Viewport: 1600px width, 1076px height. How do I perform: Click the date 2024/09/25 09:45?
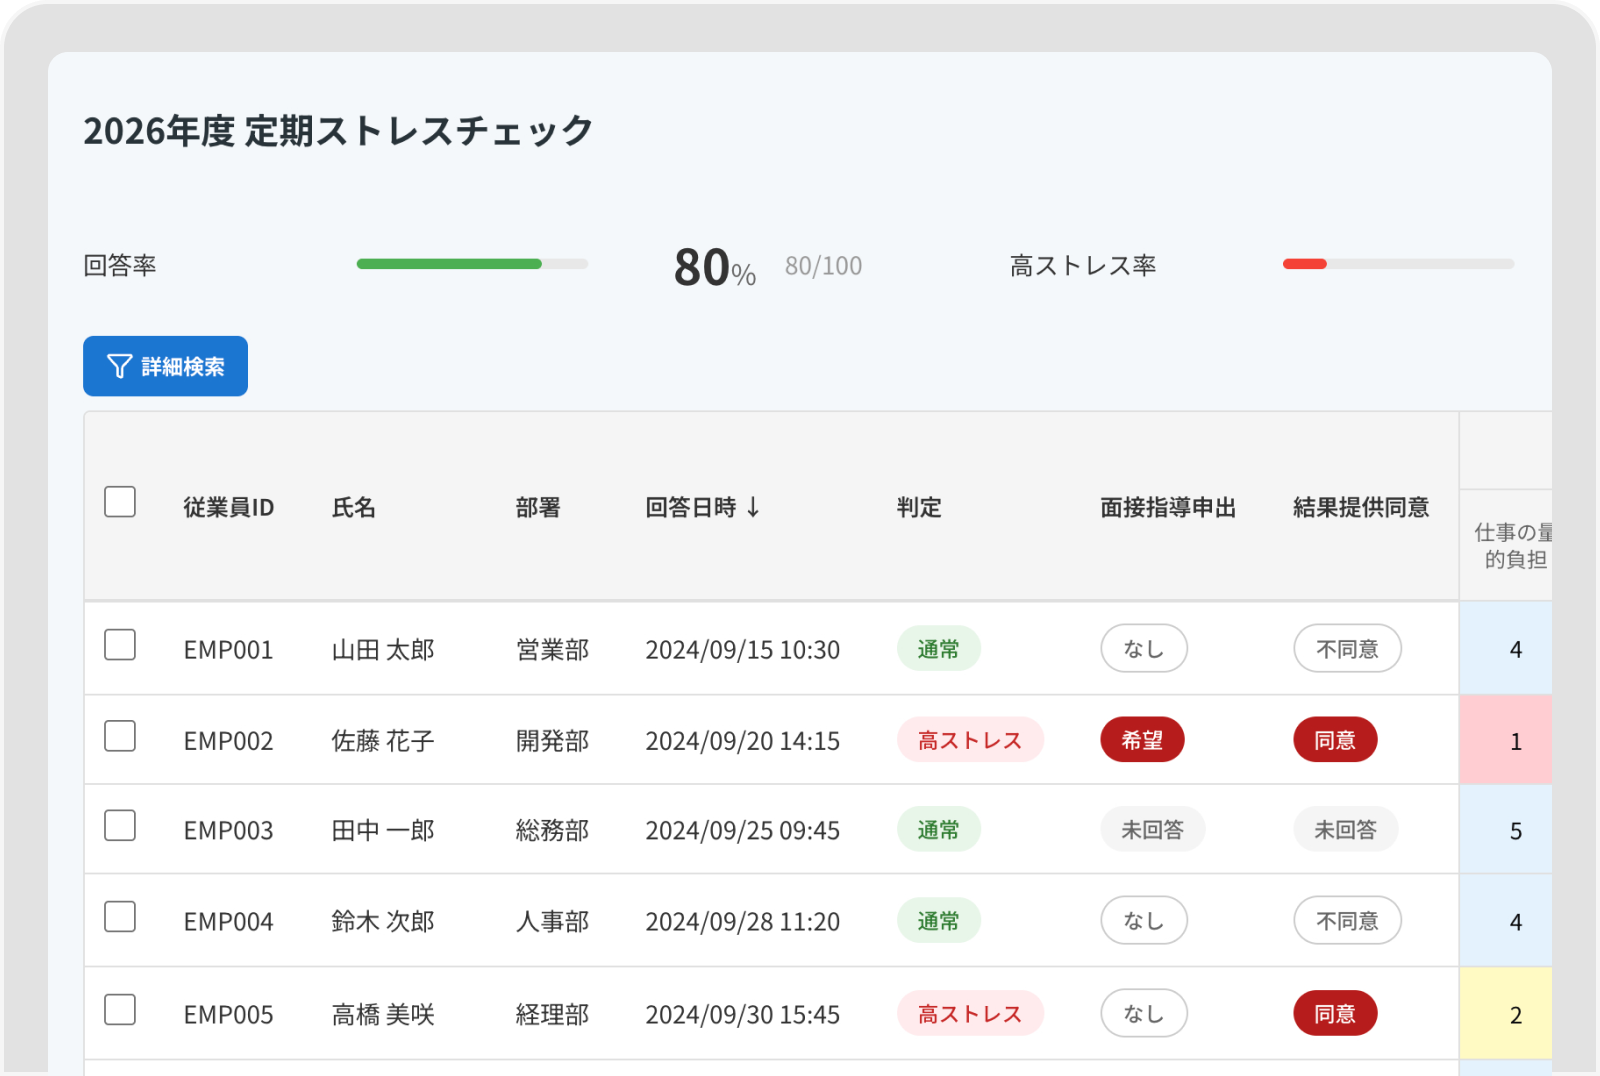(x=742, y=831)
